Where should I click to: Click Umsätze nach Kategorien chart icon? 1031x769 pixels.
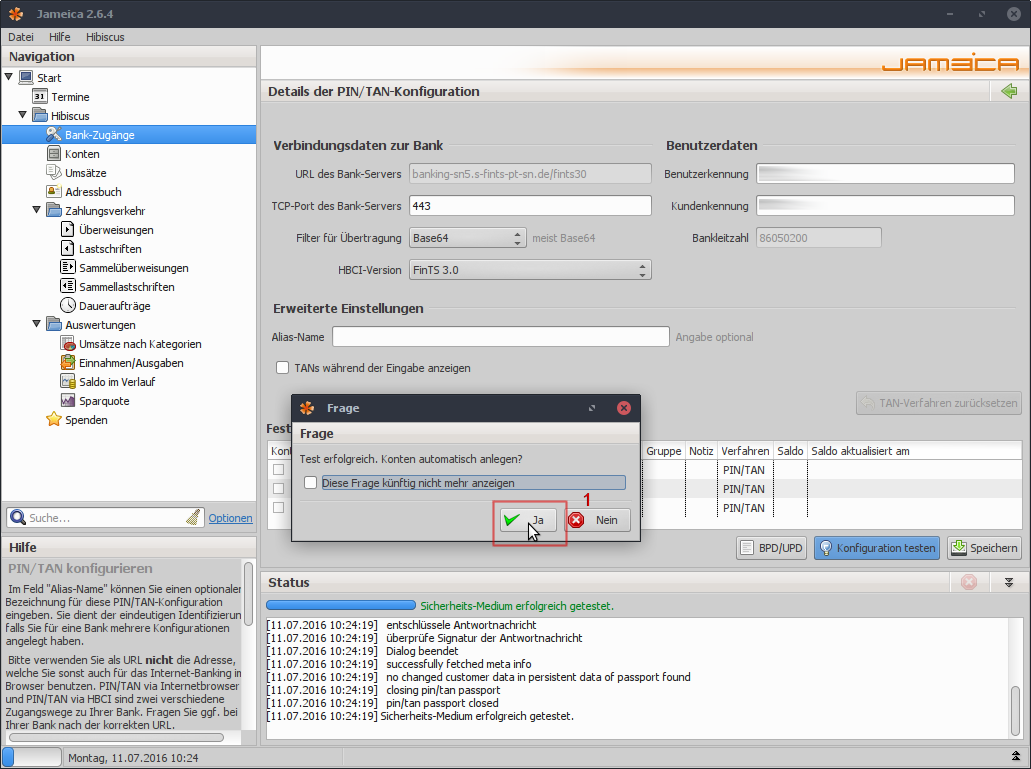tap(67, 344)
